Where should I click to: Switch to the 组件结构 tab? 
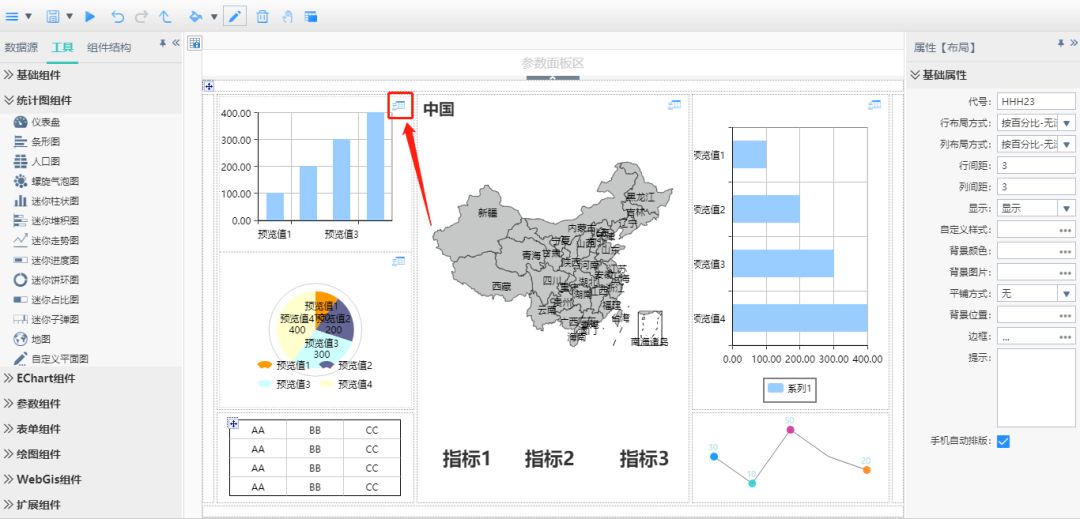pos(108,47)
